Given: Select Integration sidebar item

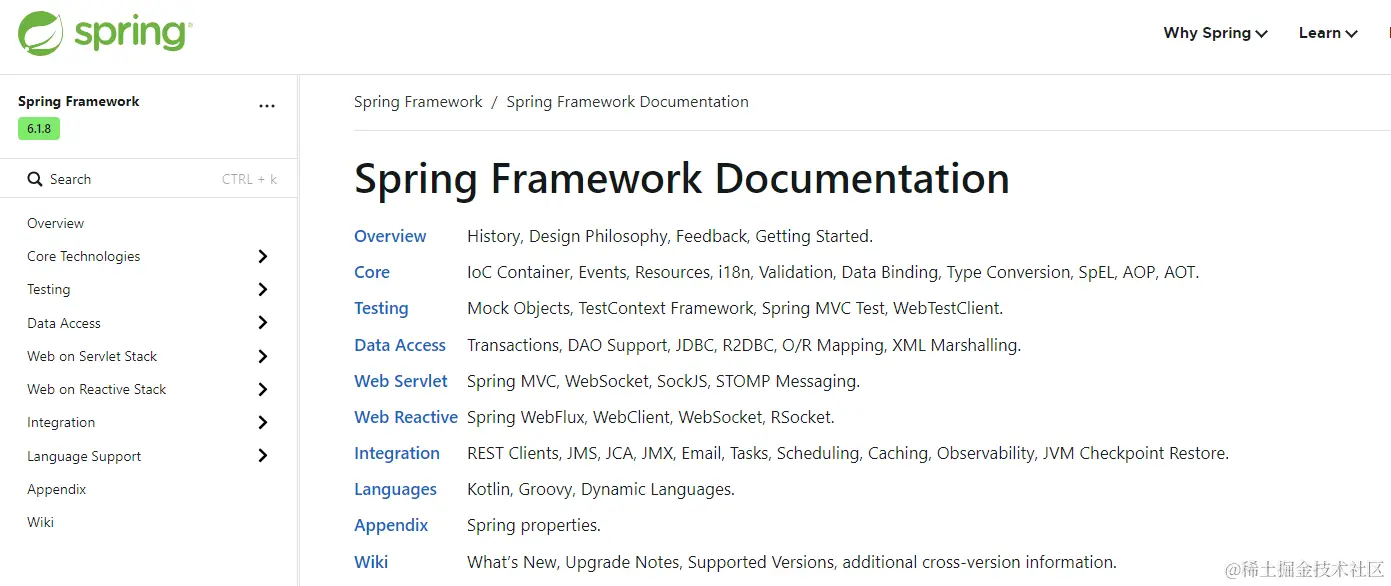Looking at the screenshot, I should tap(61, 422).
